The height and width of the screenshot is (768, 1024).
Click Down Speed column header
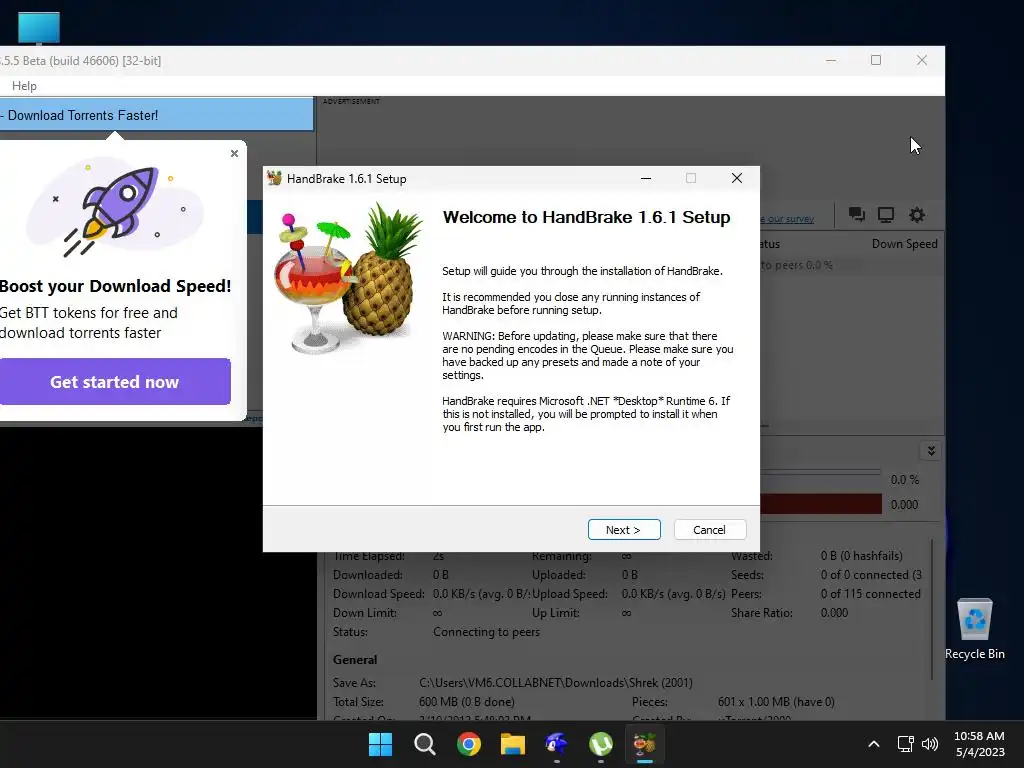(904, 244)
